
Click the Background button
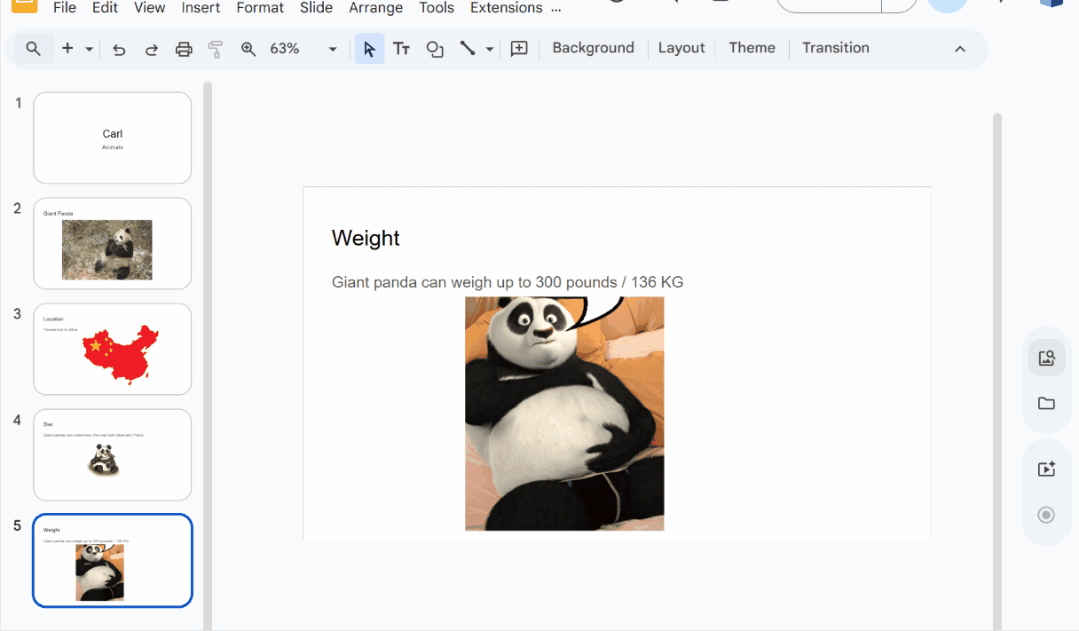coord(593,48)
